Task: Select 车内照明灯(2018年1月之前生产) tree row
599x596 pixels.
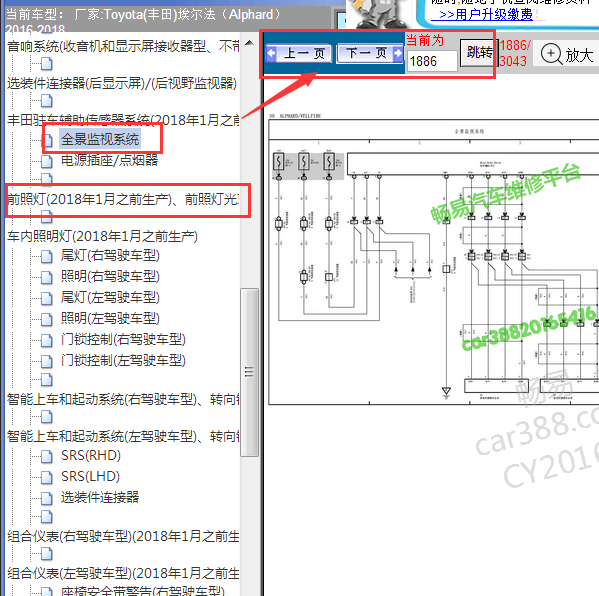Action: pyautogui.click(x=102, y=236)
